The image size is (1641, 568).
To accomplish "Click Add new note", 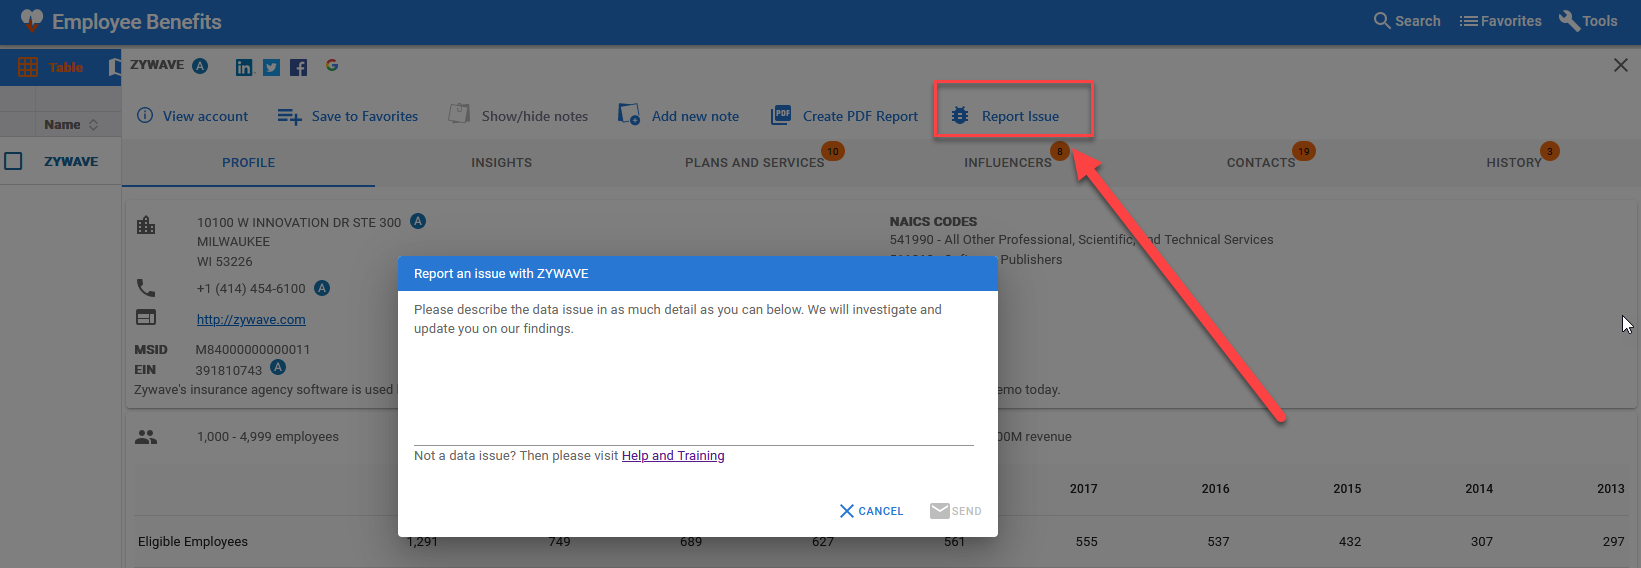I will click(x=678, y=116).
